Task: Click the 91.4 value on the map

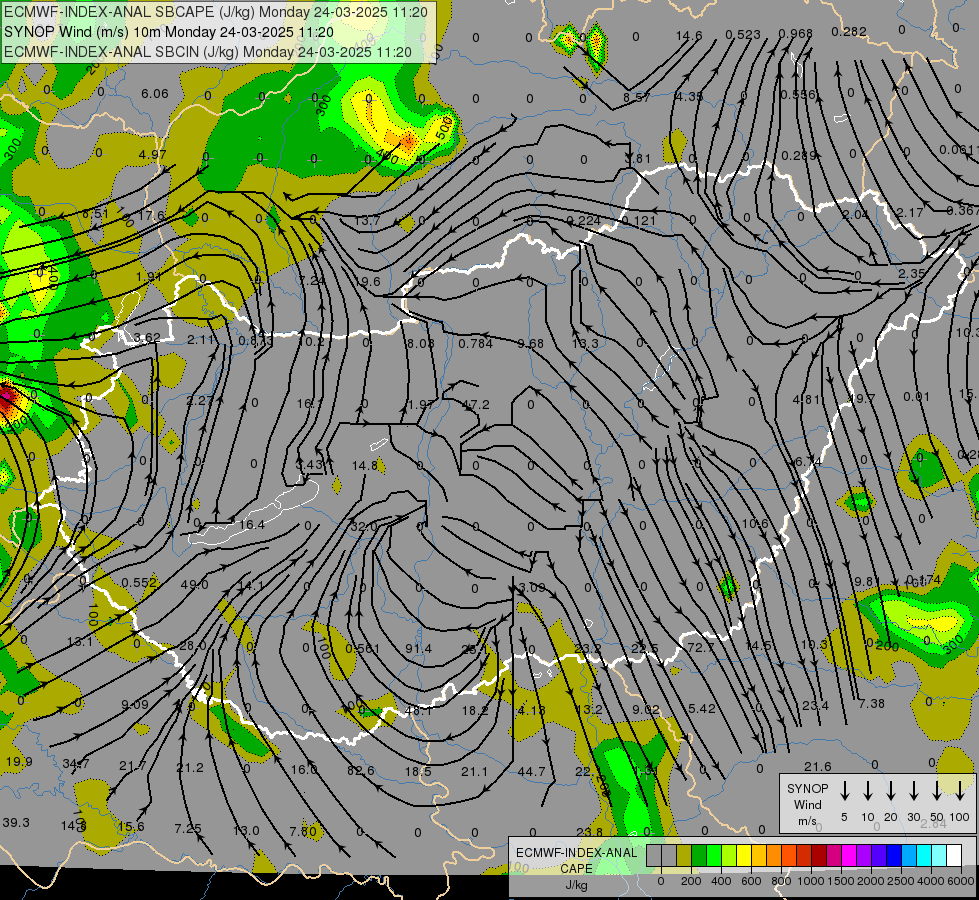Action: pos(418,649)
